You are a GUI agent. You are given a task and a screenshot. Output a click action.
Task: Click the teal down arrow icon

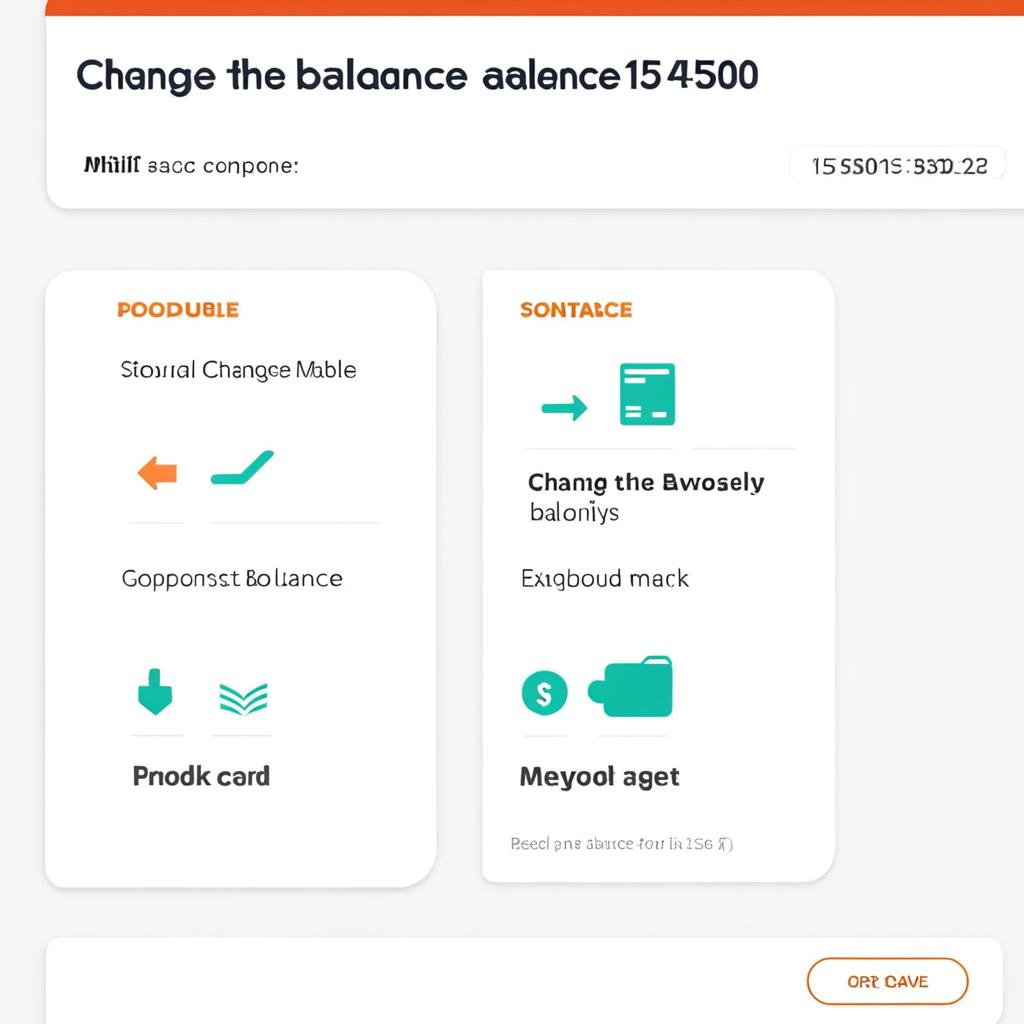coord(154,691)
